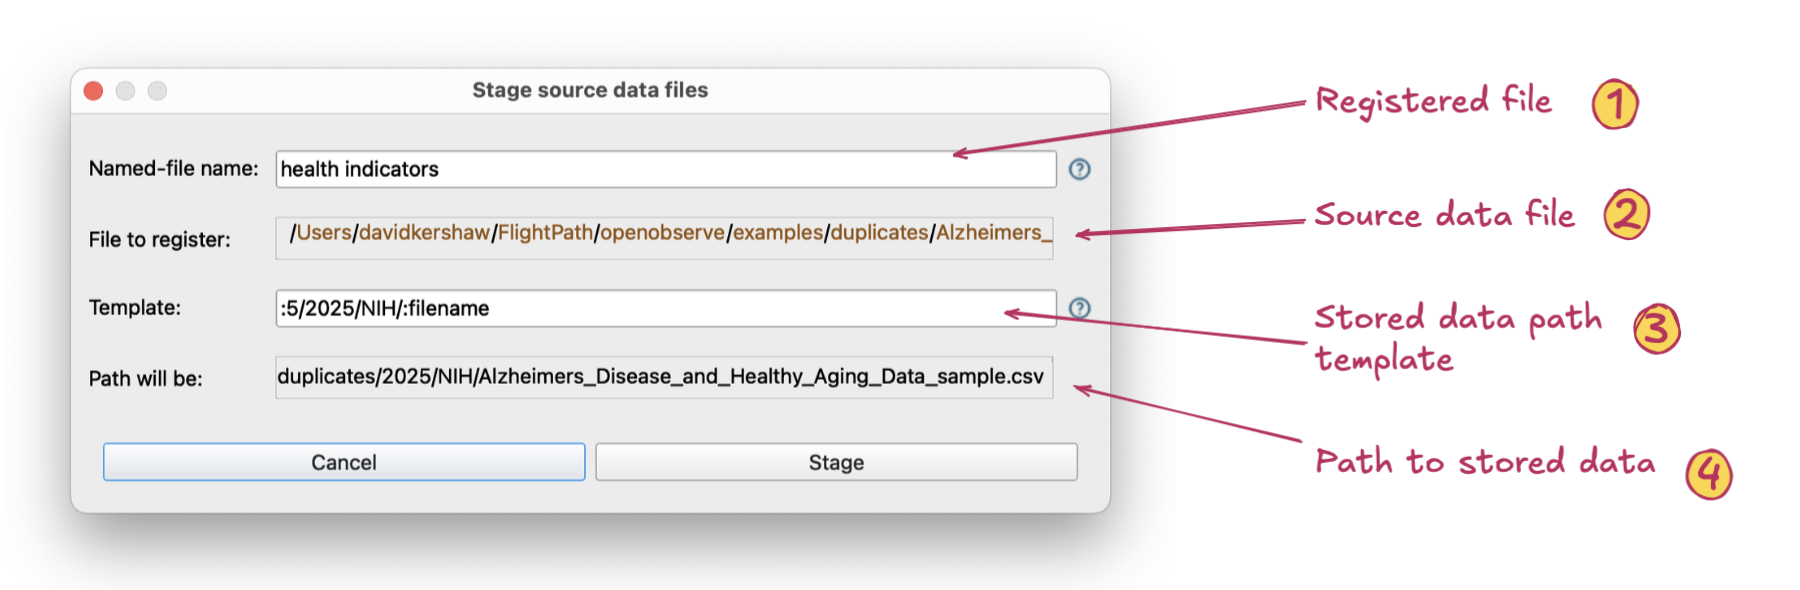Click the gray zoom window button
The image size is (1800, 590).
coord(157,91)
